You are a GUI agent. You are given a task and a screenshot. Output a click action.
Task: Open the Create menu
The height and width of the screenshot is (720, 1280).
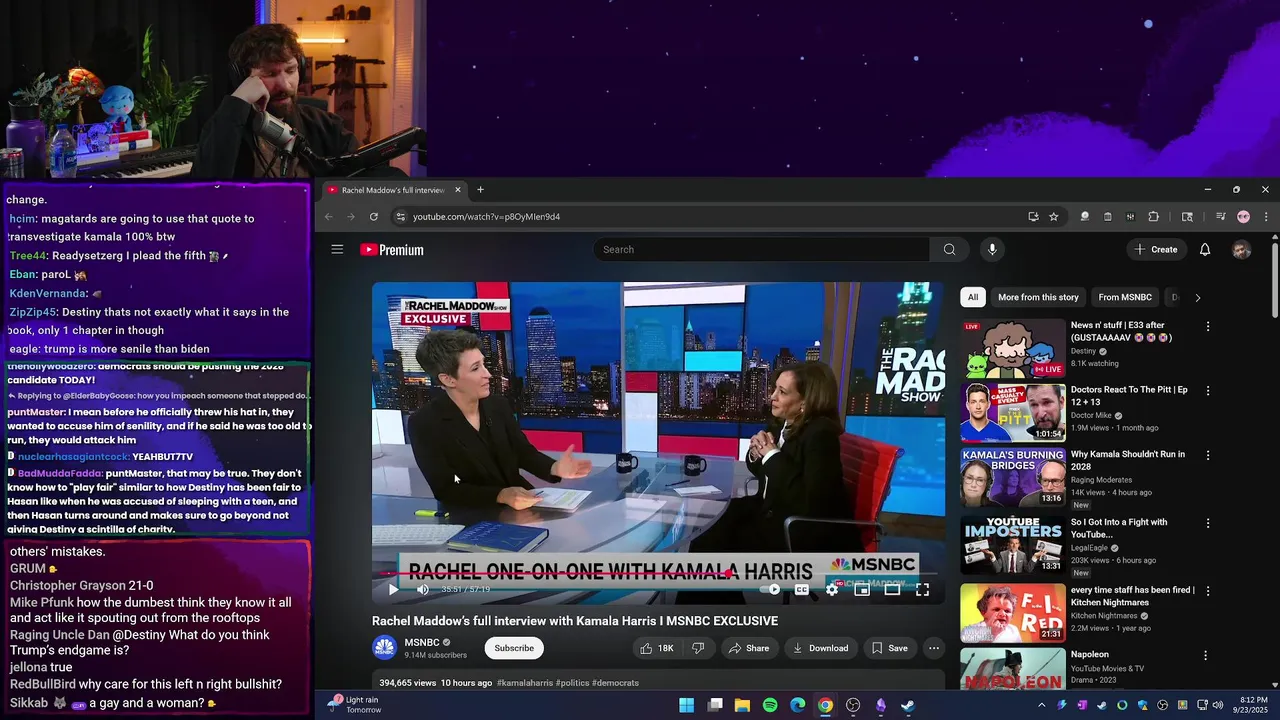tap(1156, 249)
